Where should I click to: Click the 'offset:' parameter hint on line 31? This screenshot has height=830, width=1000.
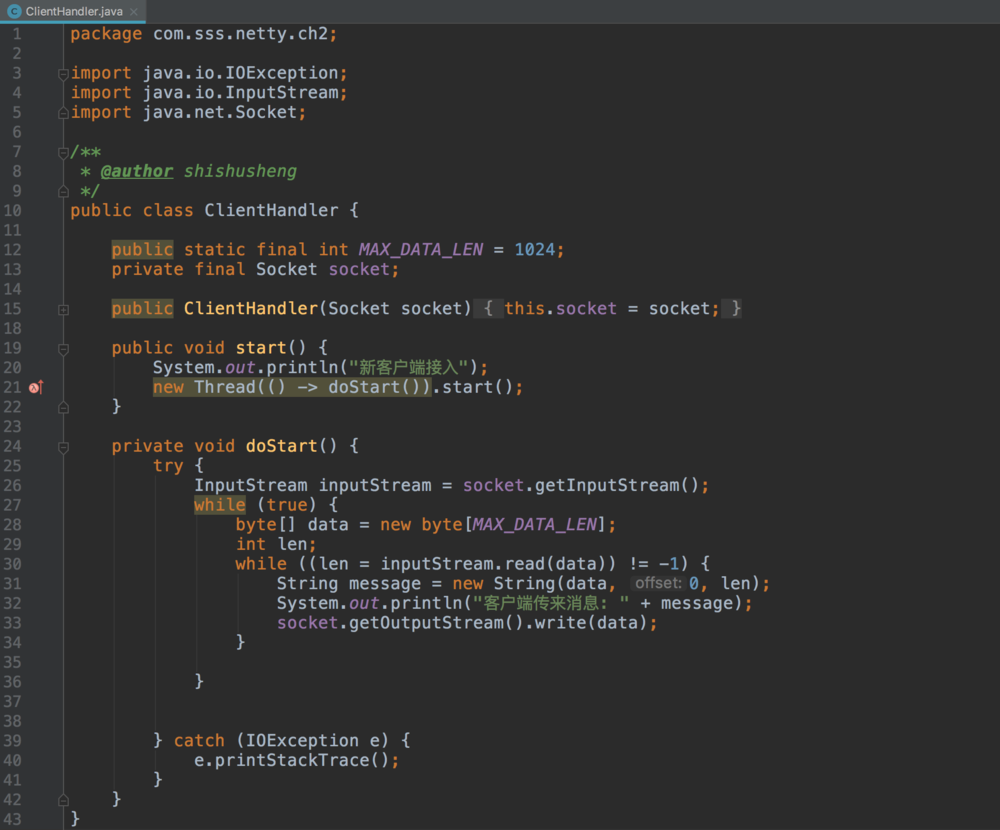658,583
